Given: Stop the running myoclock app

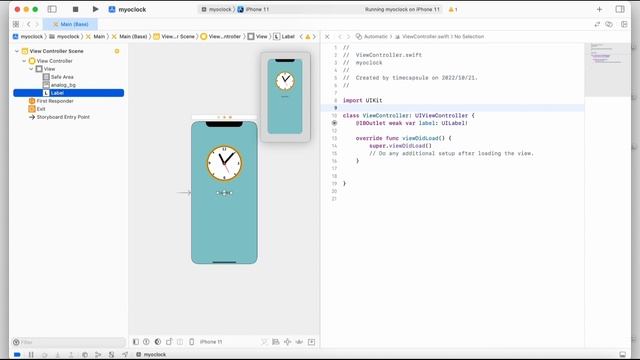Looking at the screenshot, I should pyautogui.click(x=75, y=9).
